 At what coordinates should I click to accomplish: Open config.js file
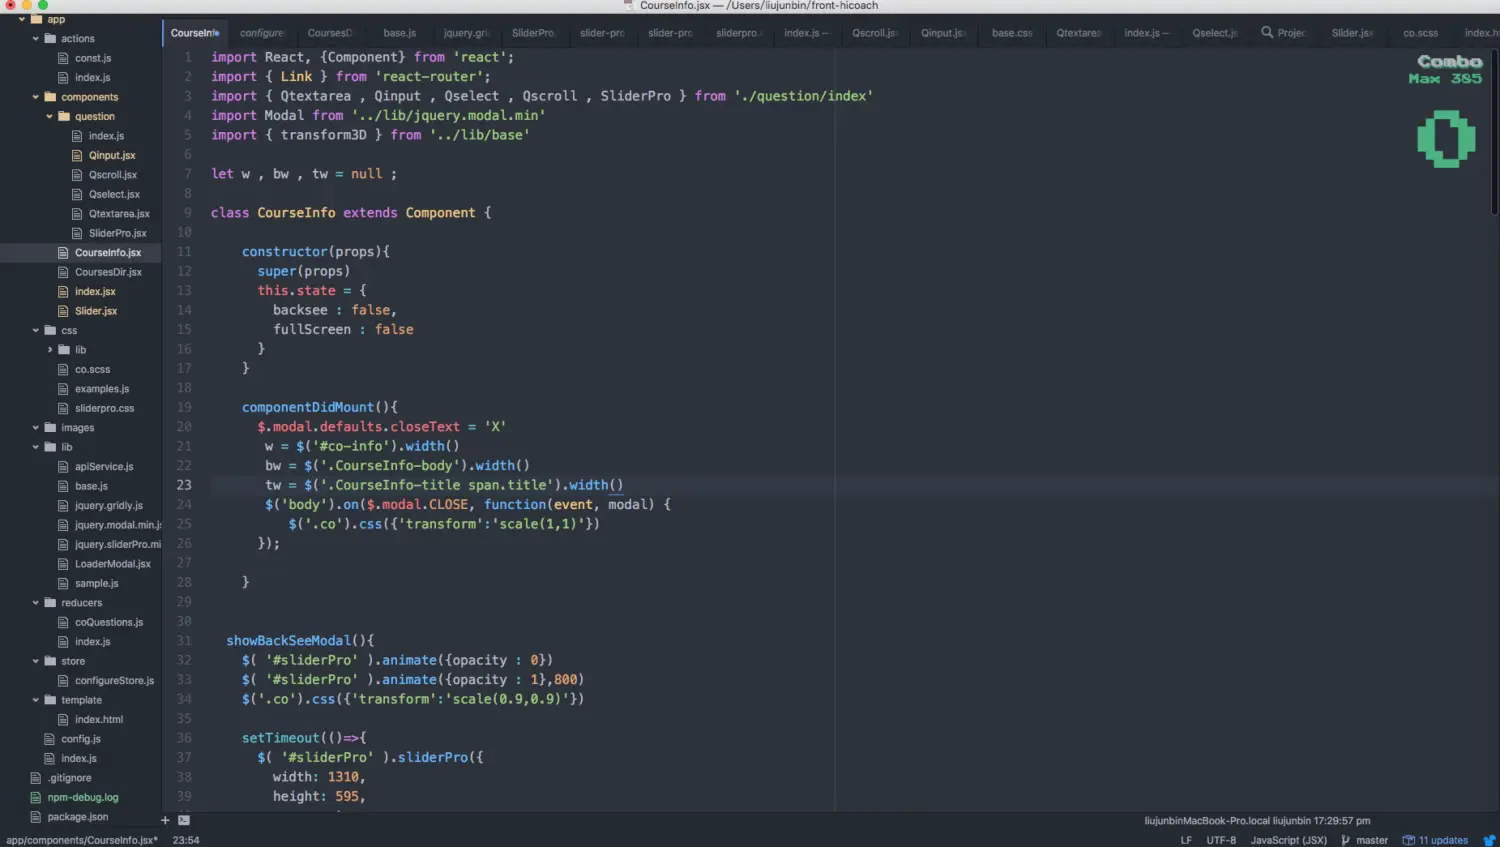tap(81, 739)
